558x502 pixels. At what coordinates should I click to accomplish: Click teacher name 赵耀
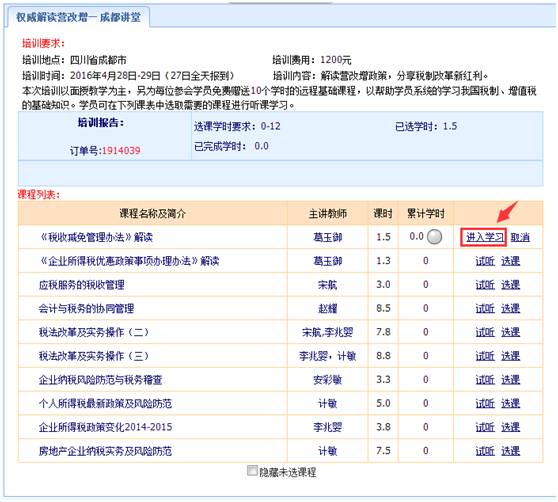[327, 308]
